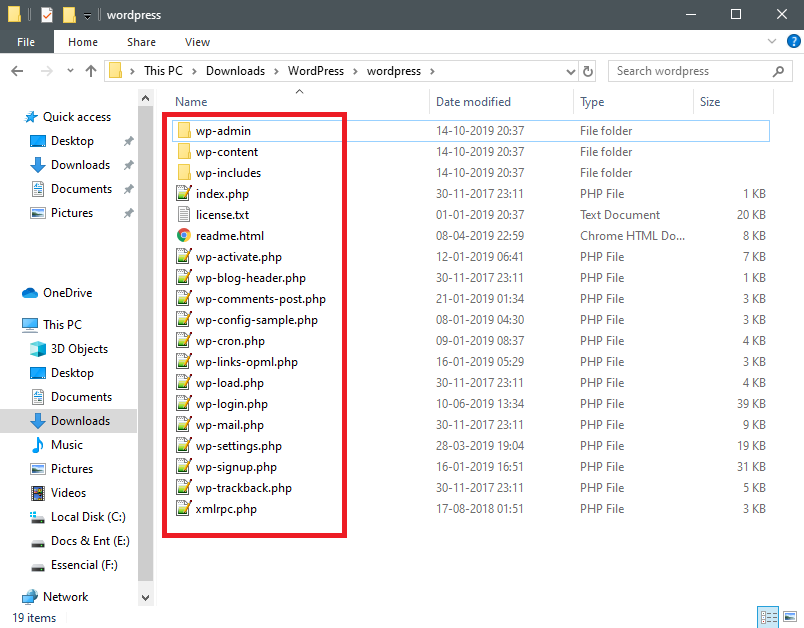The image size is (804, 628).
Task: Navigate to Downloads in address bar
Action: 235,71
